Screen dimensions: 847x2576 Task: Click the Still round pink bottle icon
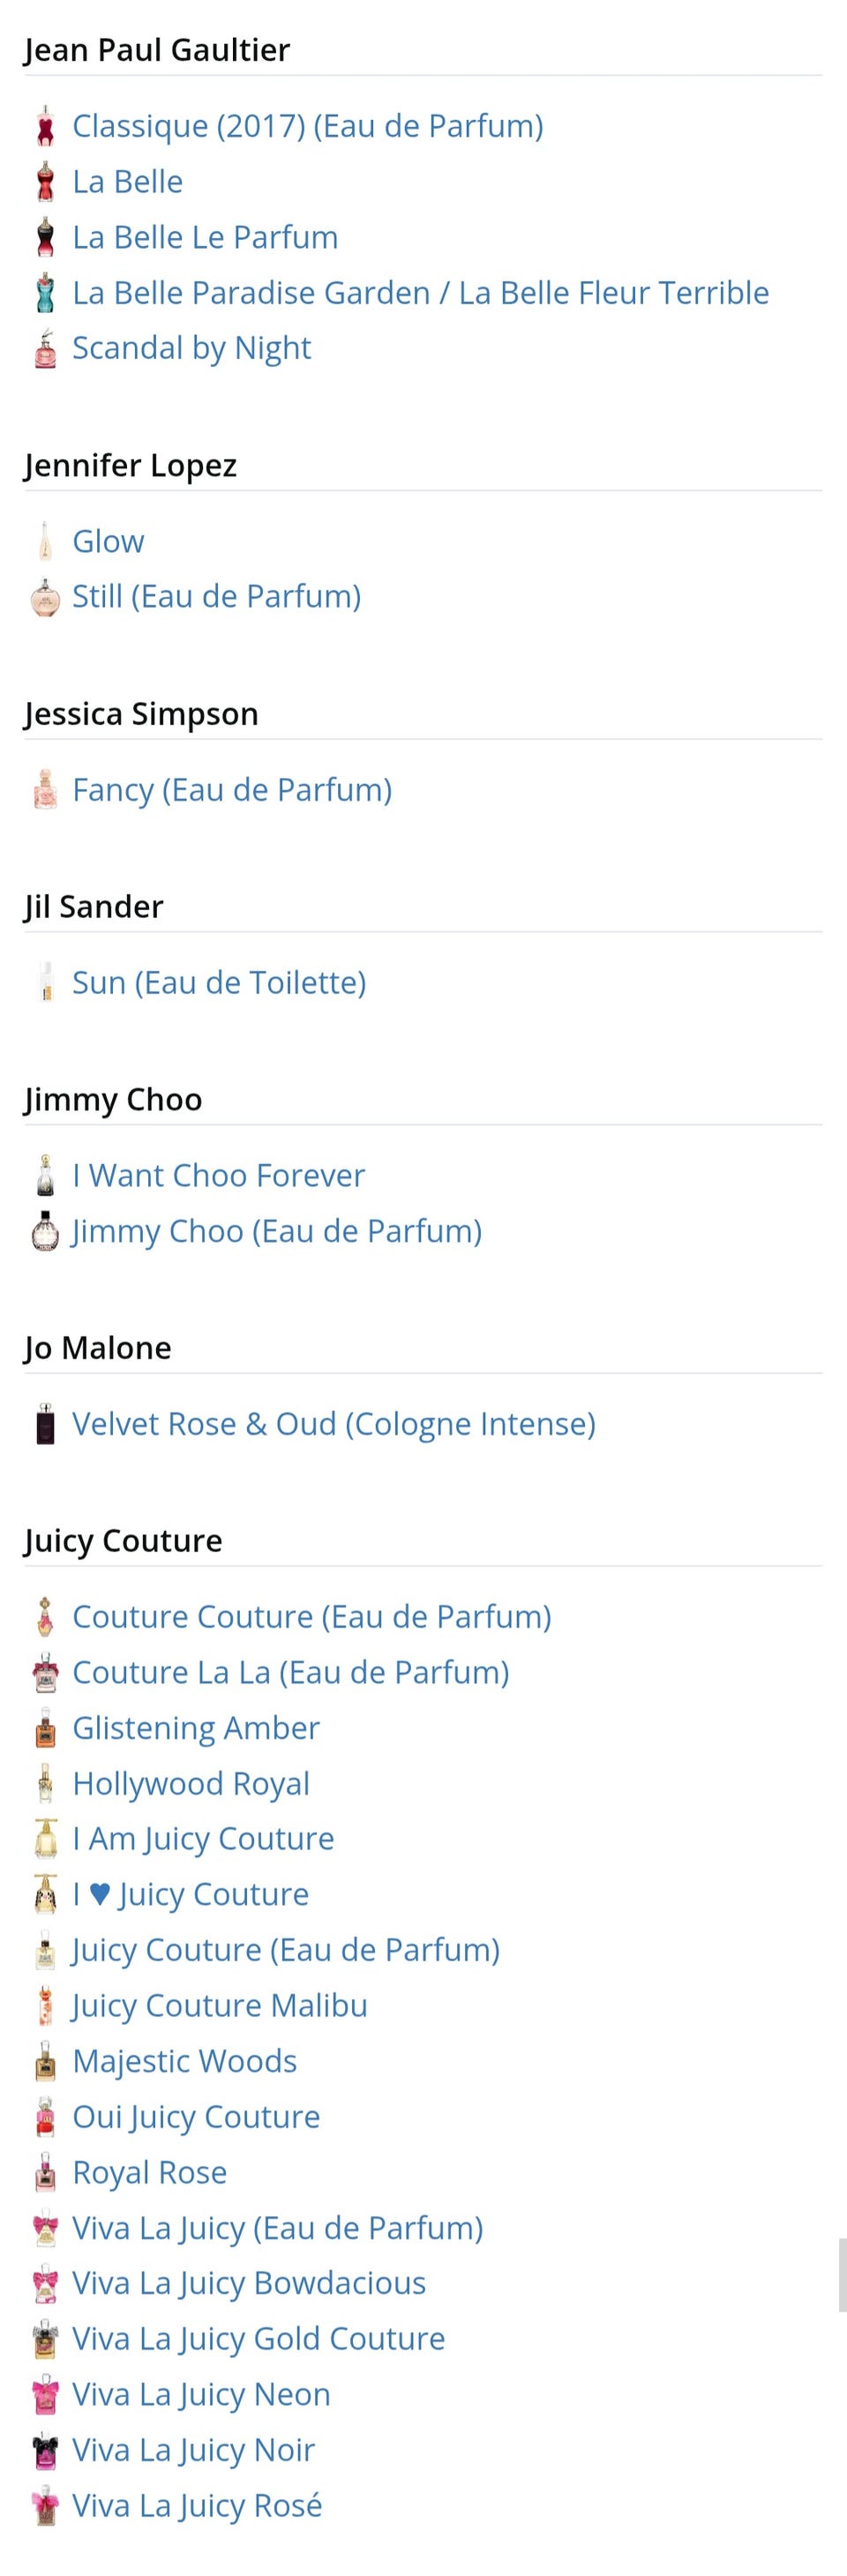coord(45,598)
